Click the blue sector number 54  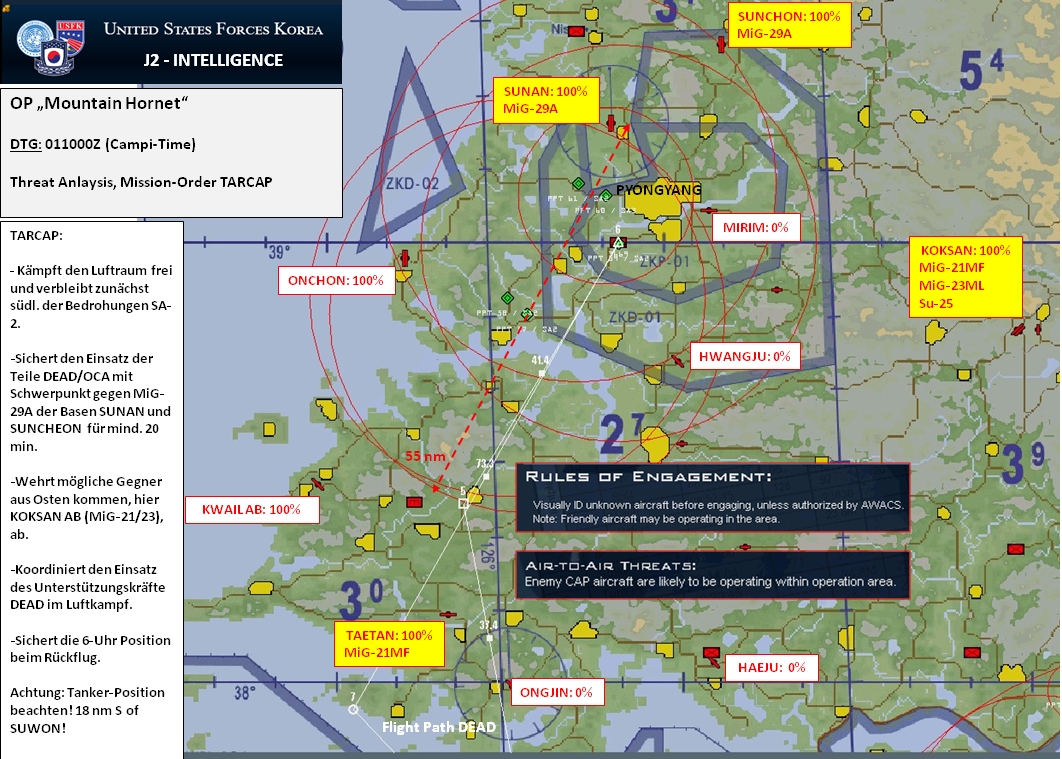coord(981,70)
